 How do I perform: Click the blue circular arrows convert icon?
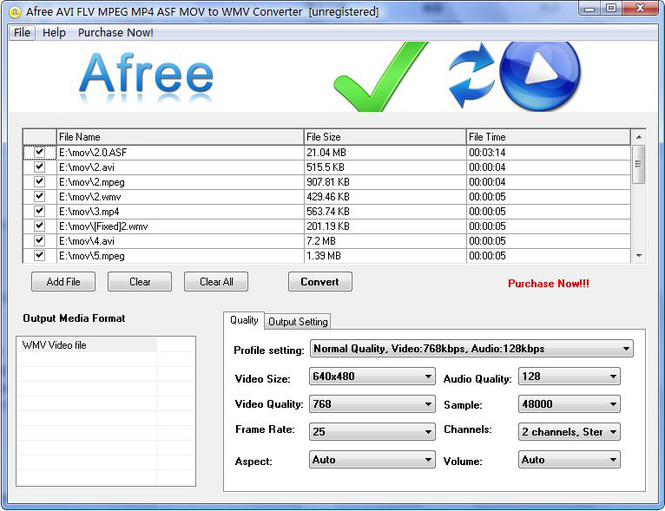tap(472, 75)
